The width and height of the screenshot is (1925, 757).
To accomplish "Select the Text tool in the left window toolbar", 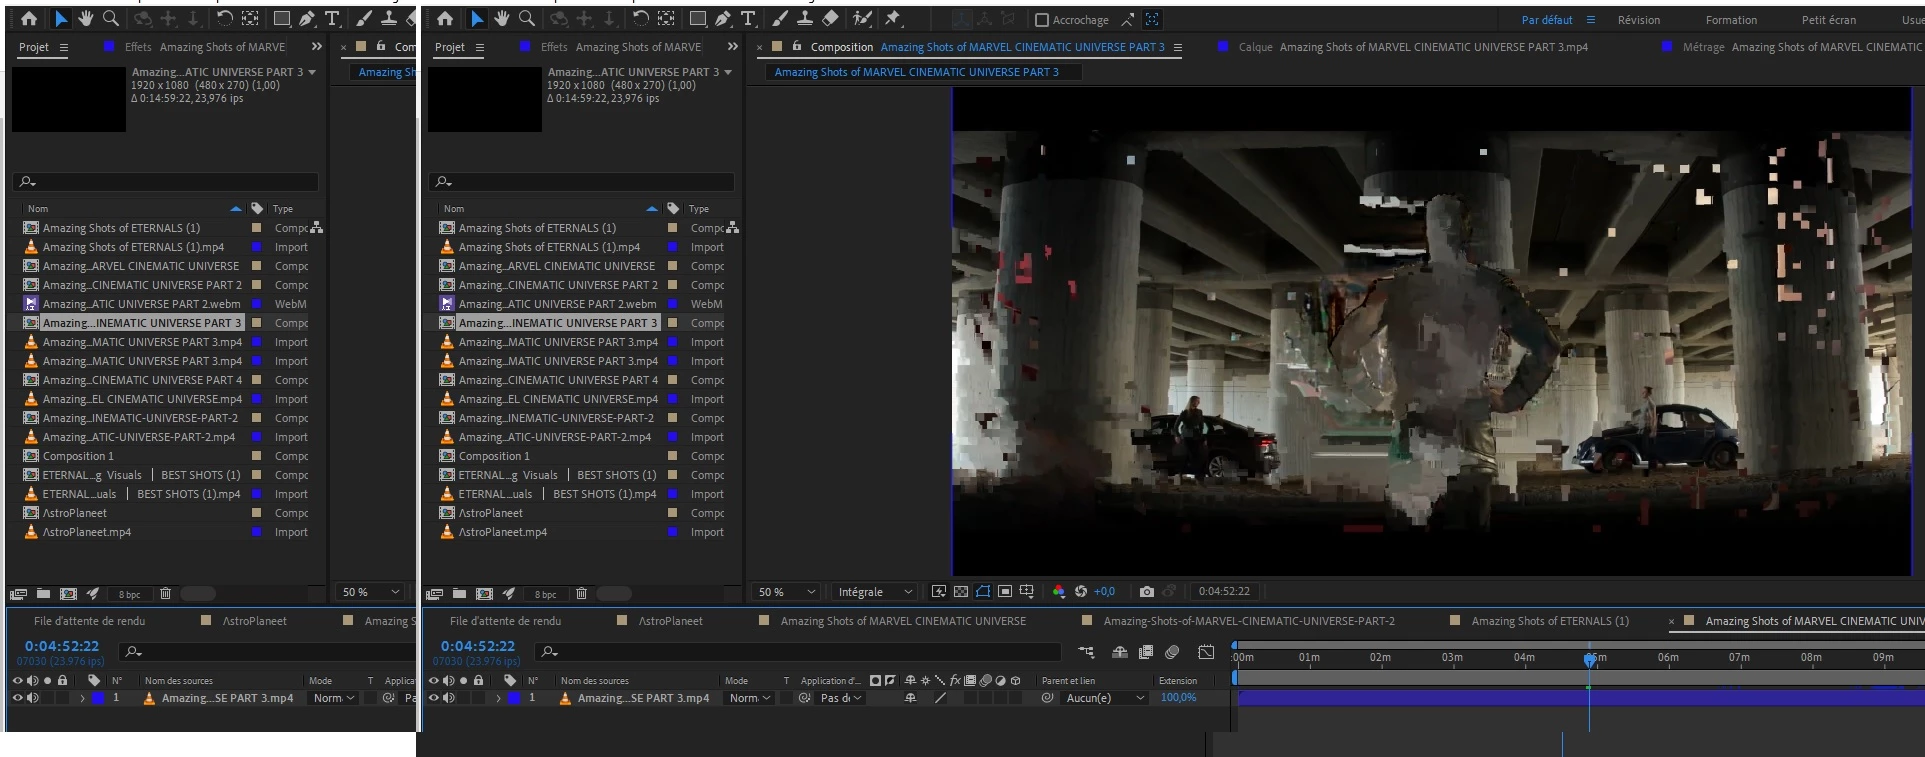I will coord(332,18).
